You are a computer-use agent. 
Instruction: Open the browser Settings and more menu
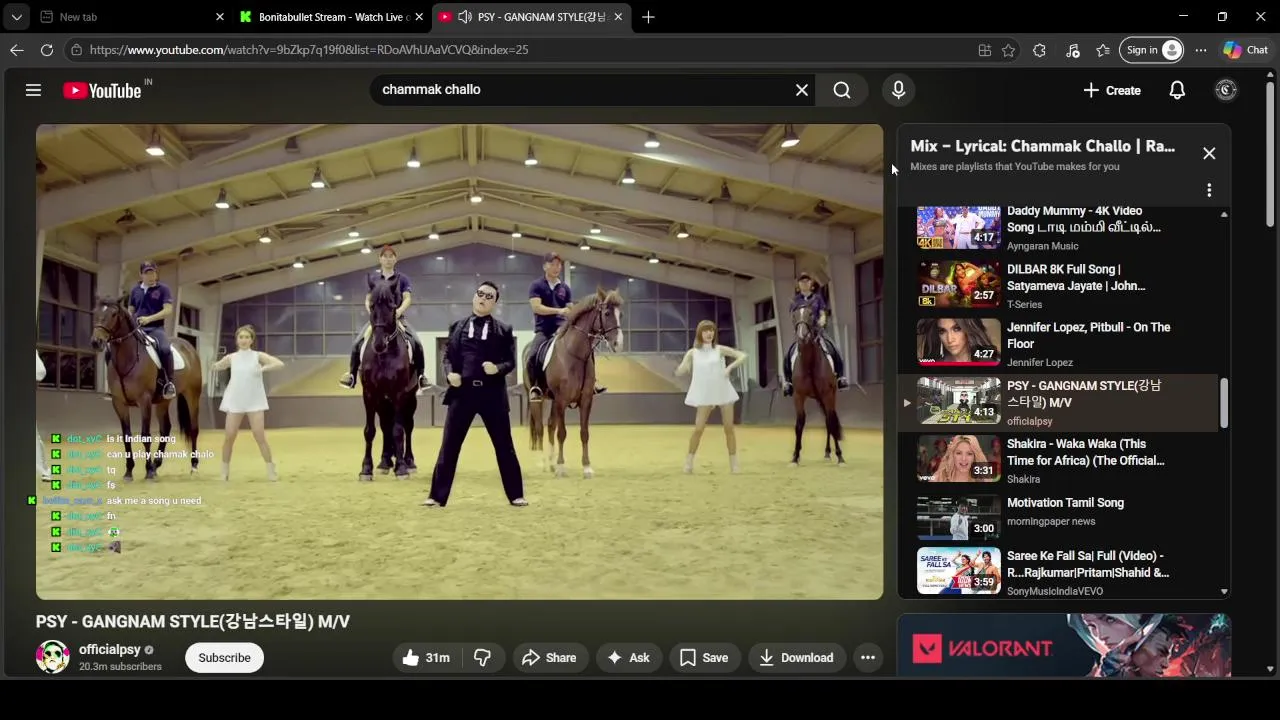[x=1201, y=50]
